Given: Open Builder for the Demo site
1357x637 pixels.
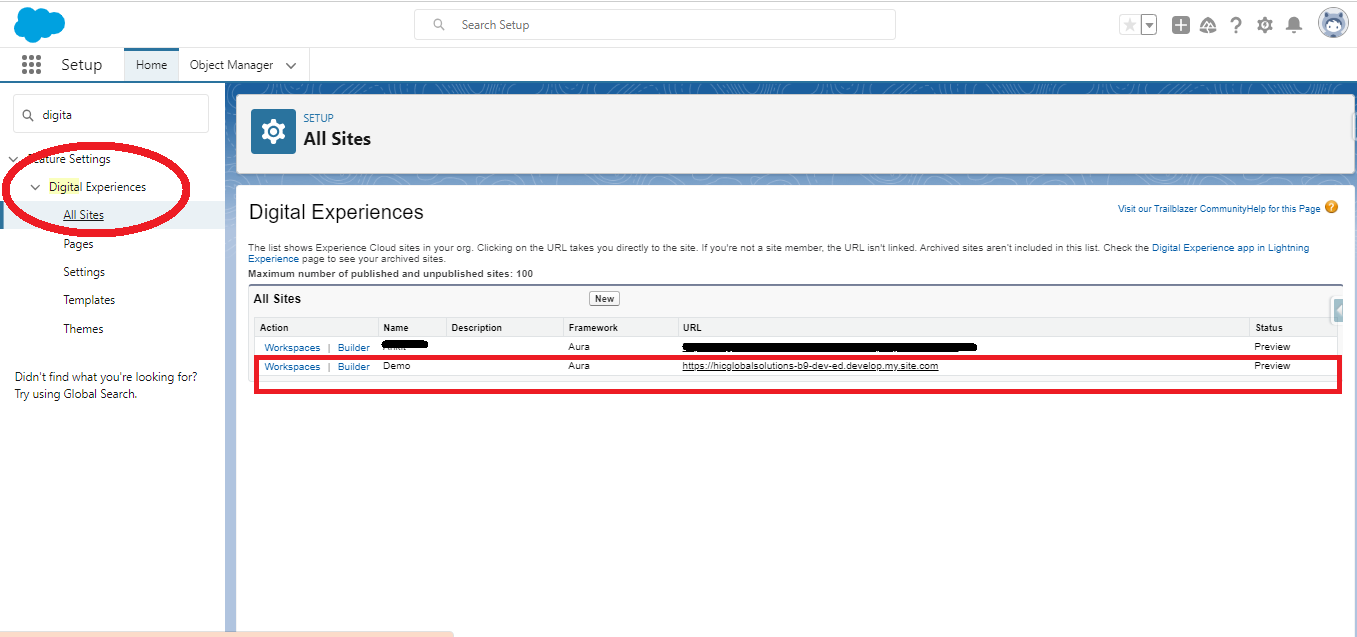Looking at the screenshot, I should point(353,367).
